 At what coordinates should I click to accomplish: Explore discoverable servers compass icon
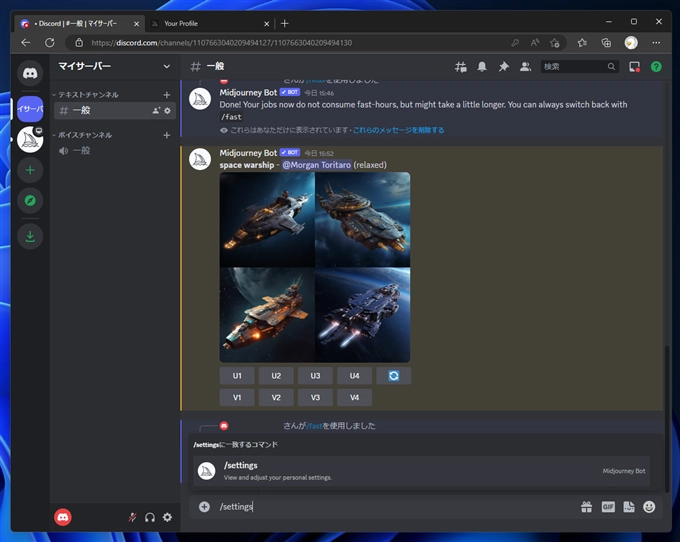(30, 200)
